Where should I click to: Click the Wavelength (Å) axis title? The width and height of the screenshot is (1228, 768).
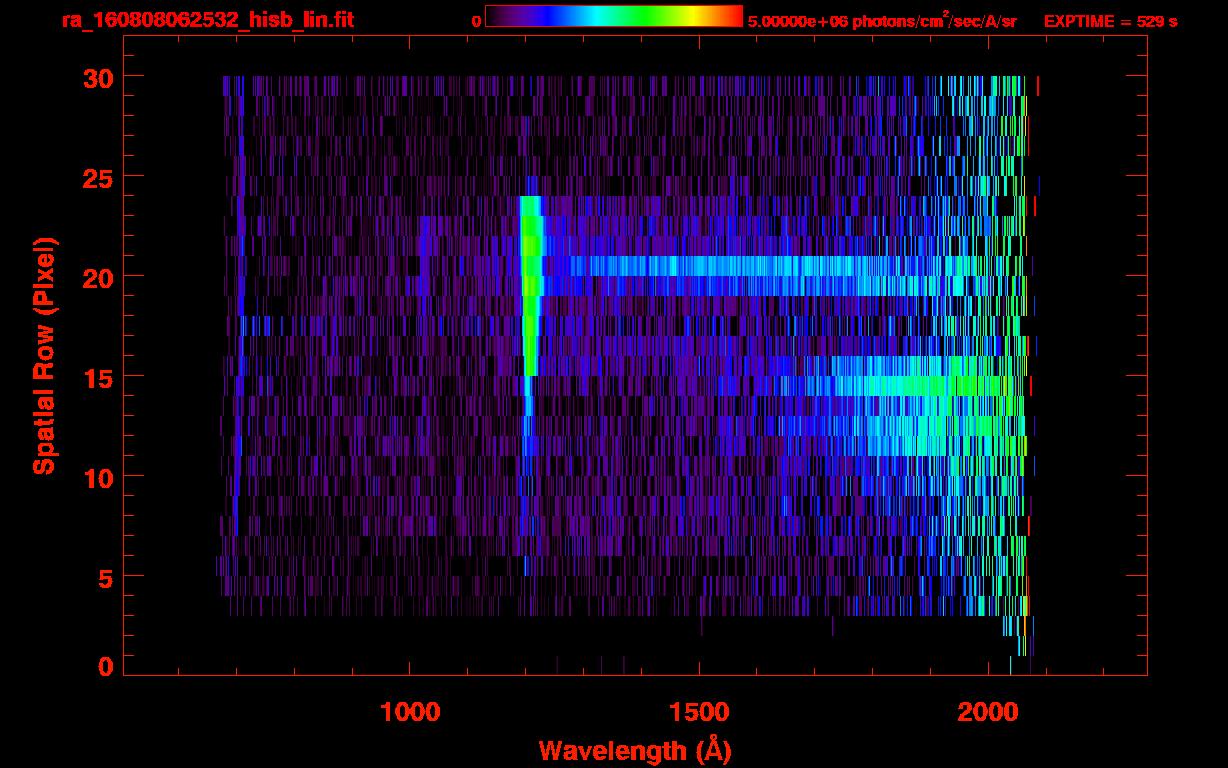[635, 750]
